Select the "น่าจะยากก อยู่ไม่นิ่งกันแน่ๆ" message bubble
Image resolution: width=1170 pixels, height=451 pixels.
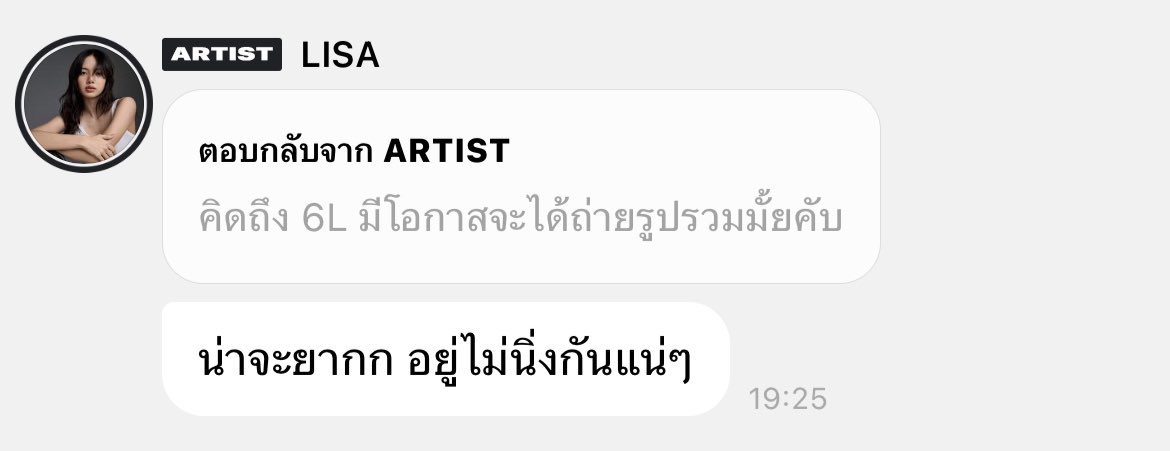[x=445, y=359]
